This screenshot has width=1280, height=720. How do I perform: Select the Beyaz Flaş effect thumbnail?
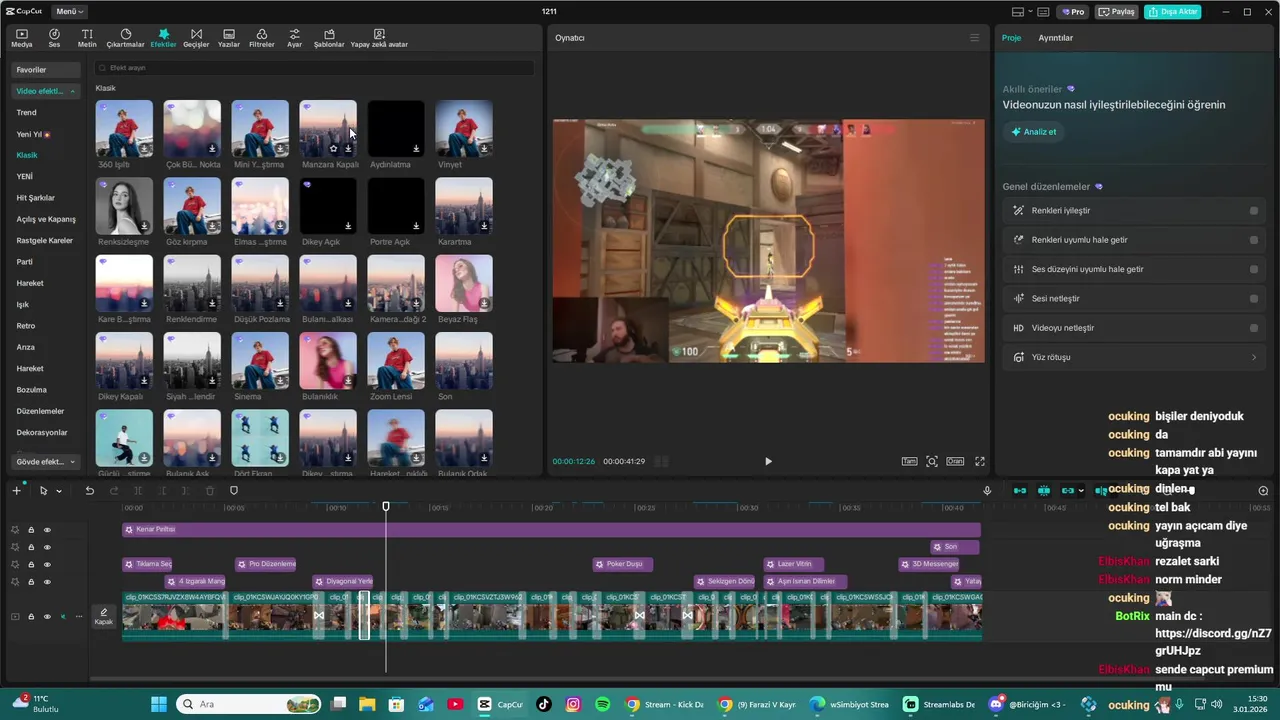(x=464, y=283)
